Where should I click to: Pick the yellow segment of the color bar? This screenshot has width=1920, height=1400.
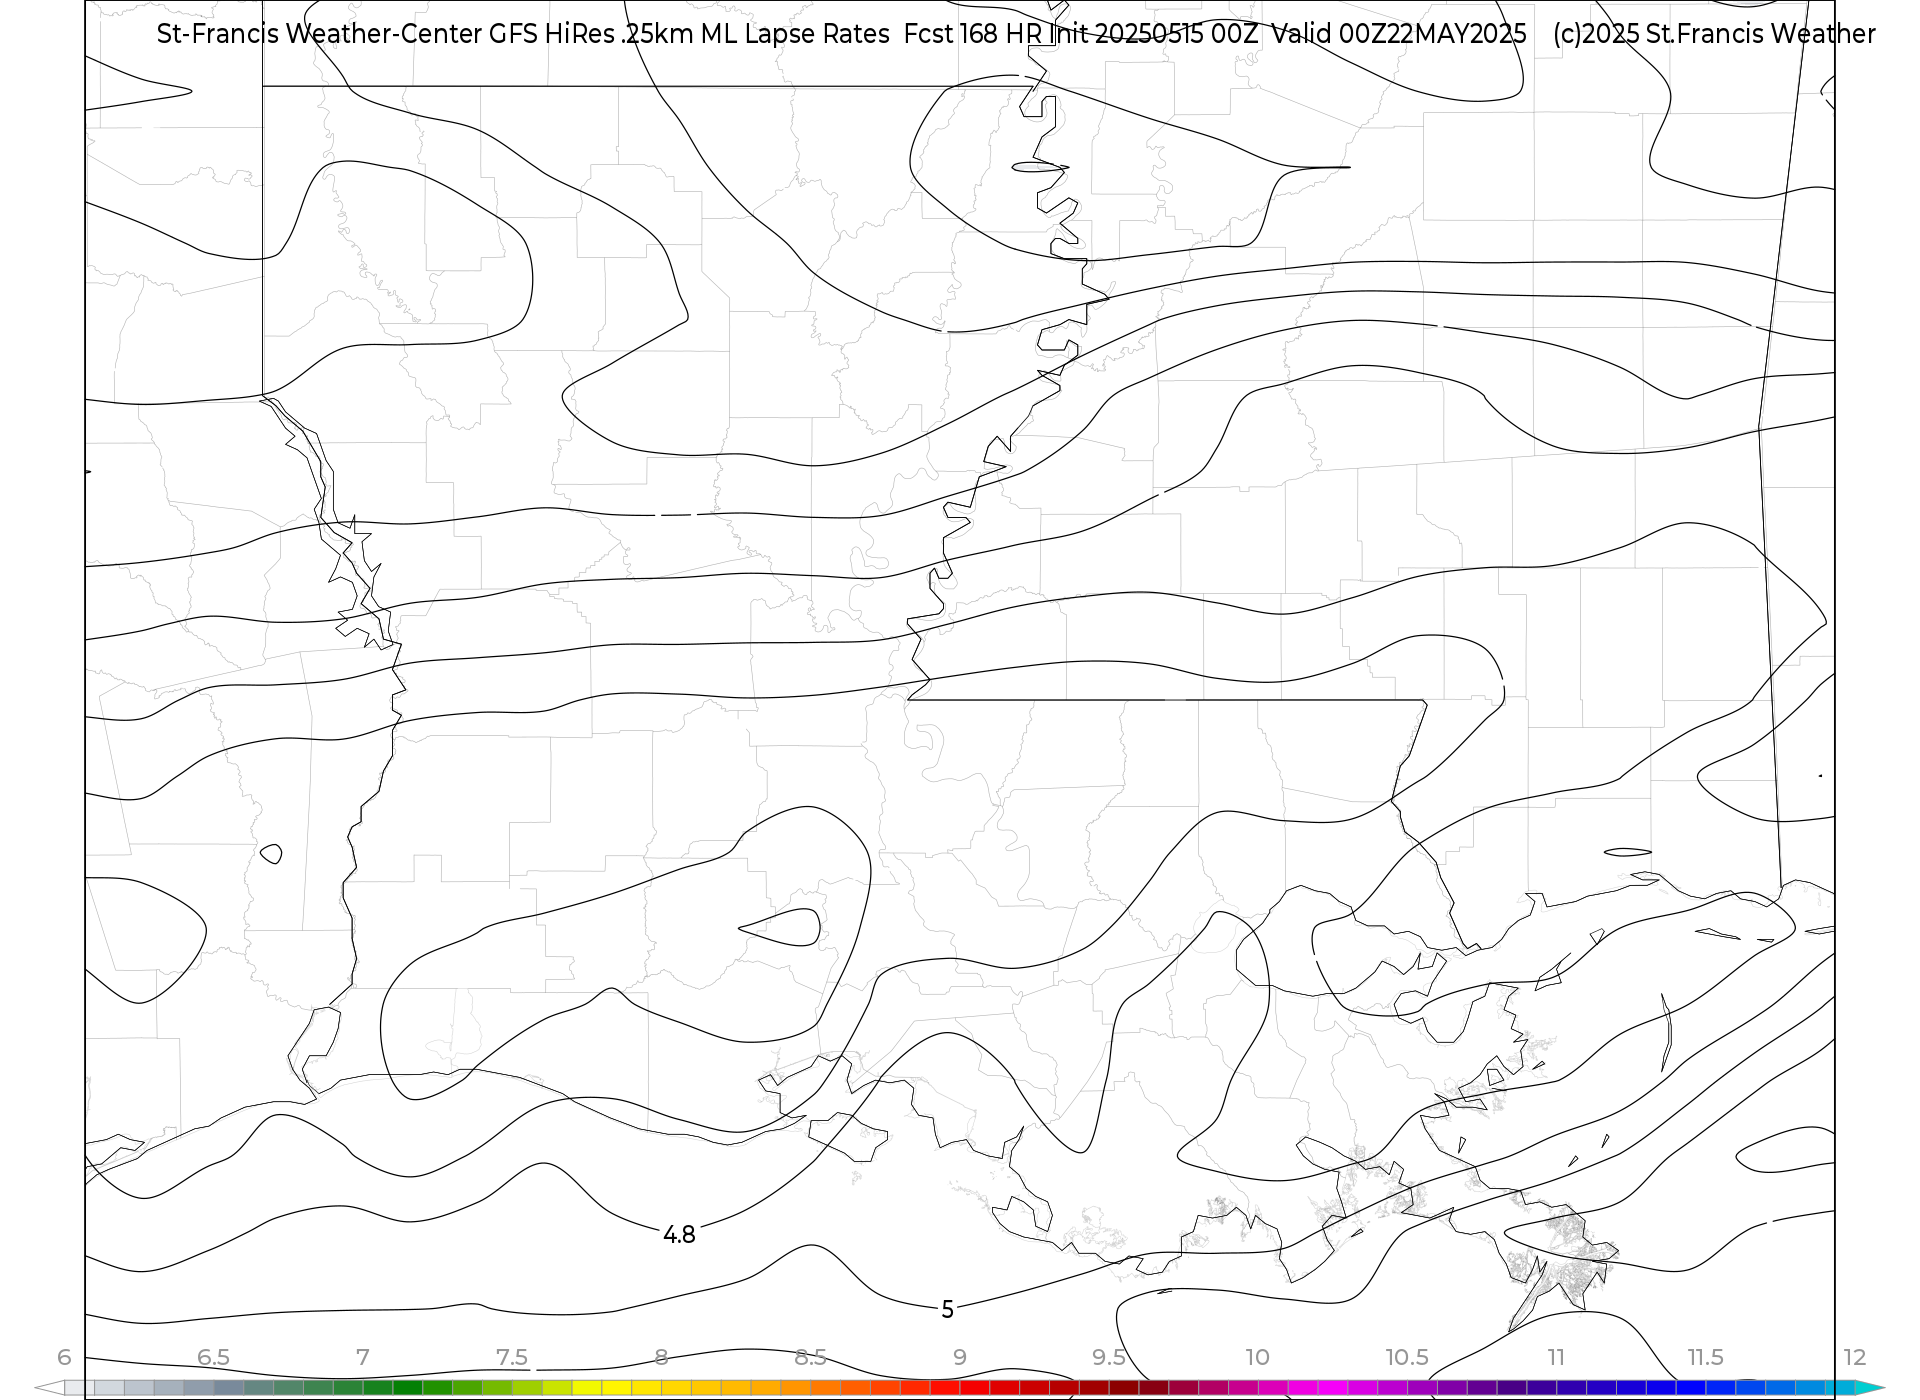616,1388
